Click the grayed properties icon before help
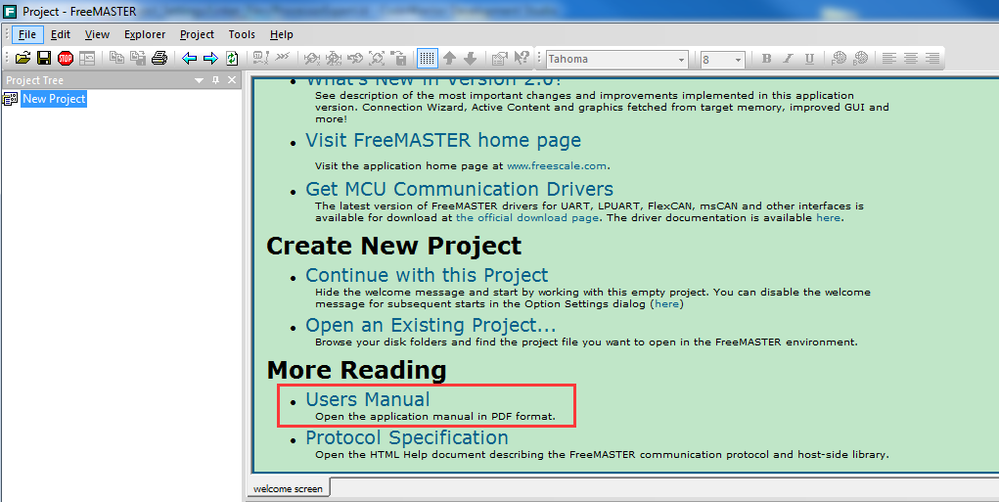The width and height of the screenshot is (999, 502). [x=499, y=59]
